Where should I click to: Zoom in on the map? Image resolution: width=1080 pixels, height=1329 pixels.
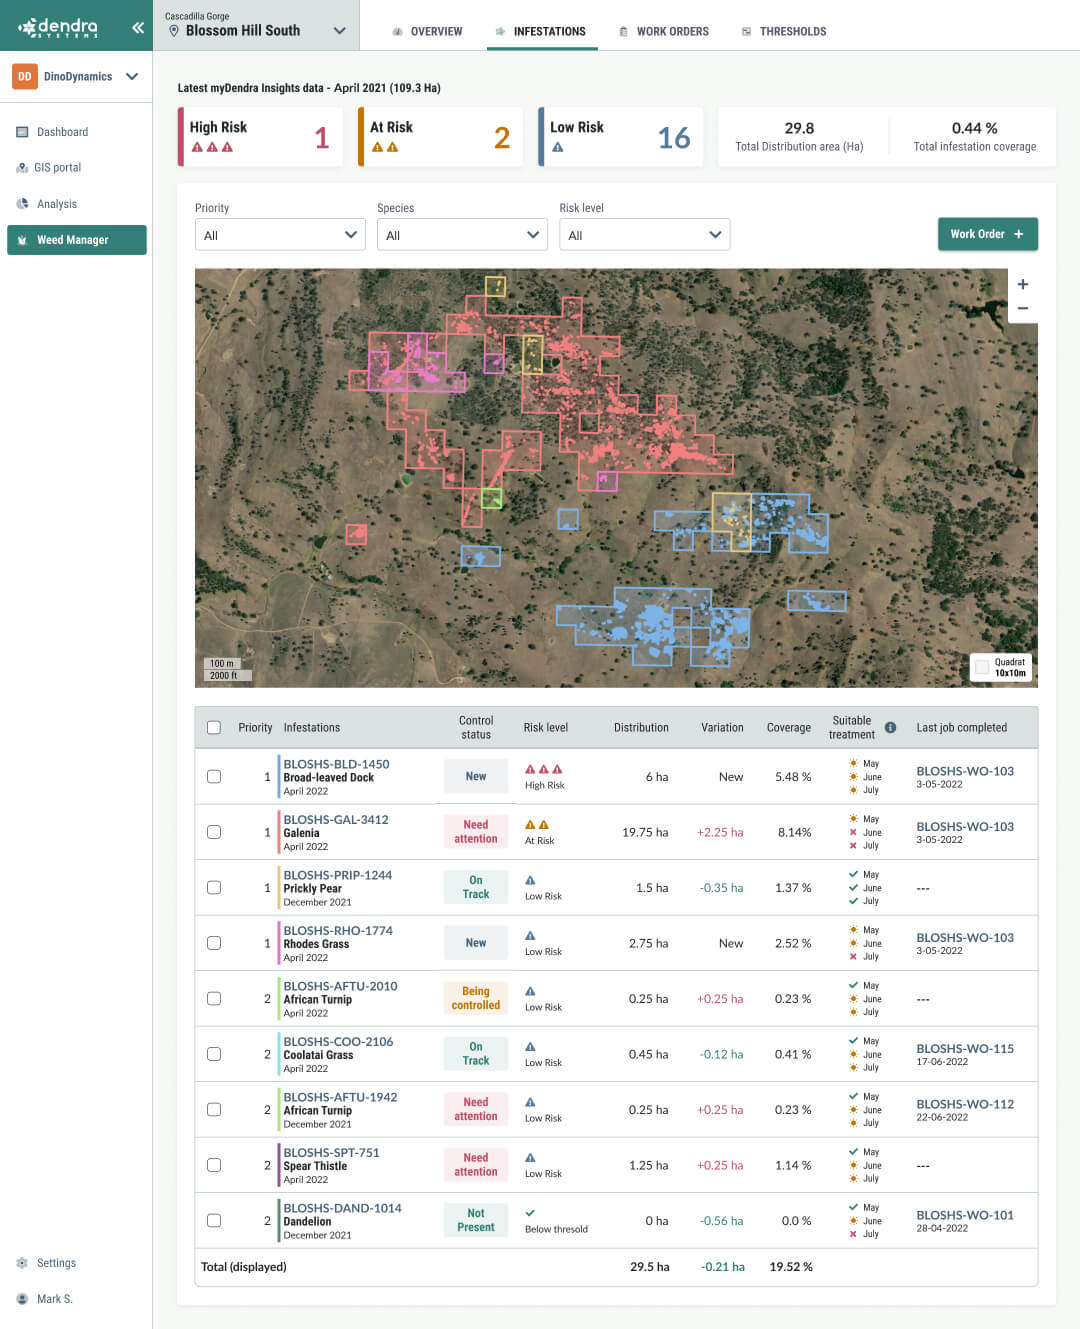1023,284
